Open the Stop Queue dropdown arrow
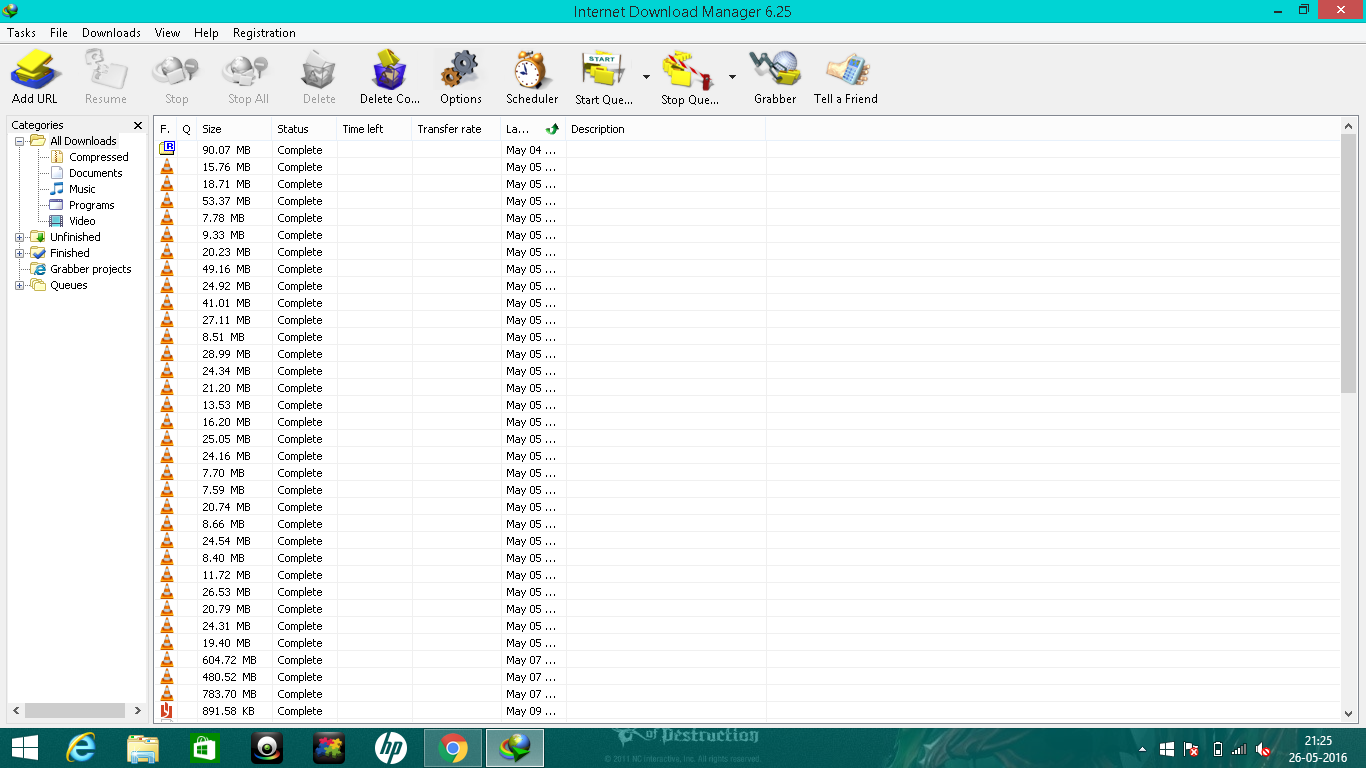Image resolution: width=1366 pixels, height=768 pixels. point(732,77)
